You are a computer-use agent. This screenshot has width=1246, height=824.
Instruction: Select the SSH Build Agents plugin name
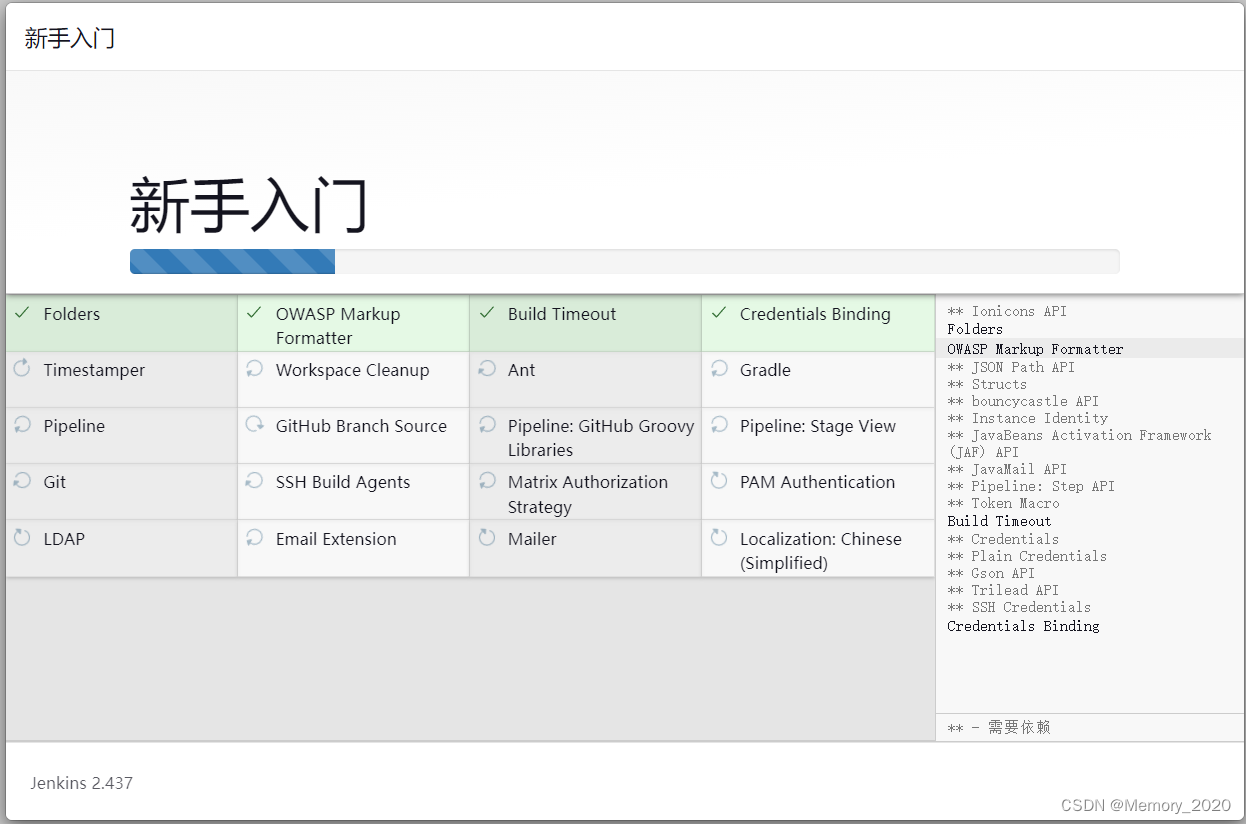(x=343, y=482)
